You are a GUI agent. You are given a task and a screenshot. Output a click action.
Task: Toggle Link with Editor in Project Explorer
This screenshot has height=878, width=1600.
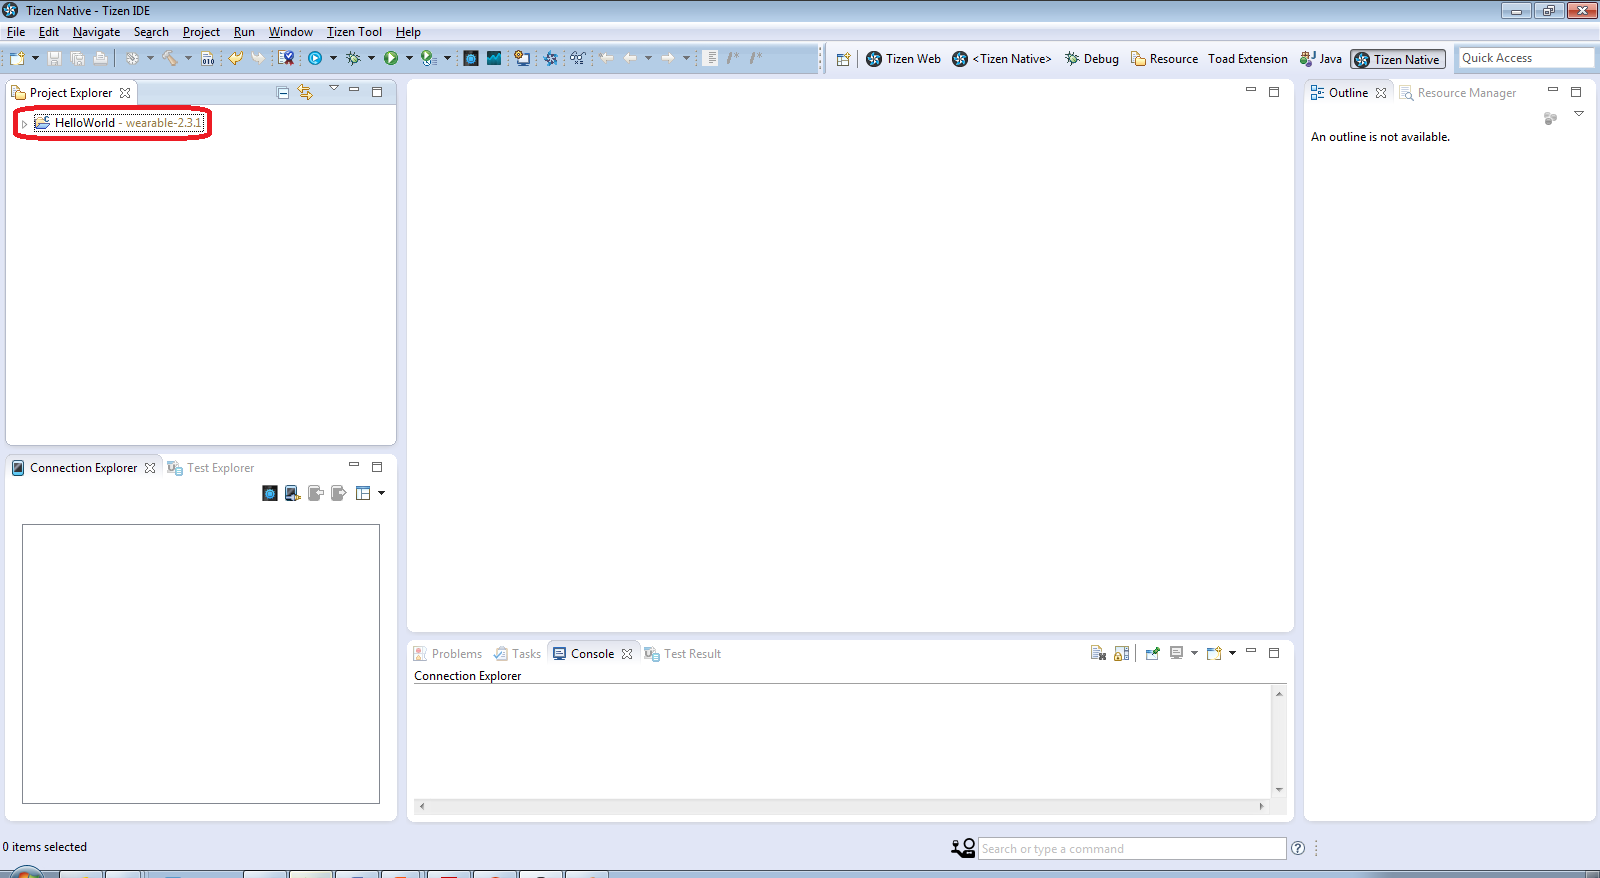pos(305,92)
